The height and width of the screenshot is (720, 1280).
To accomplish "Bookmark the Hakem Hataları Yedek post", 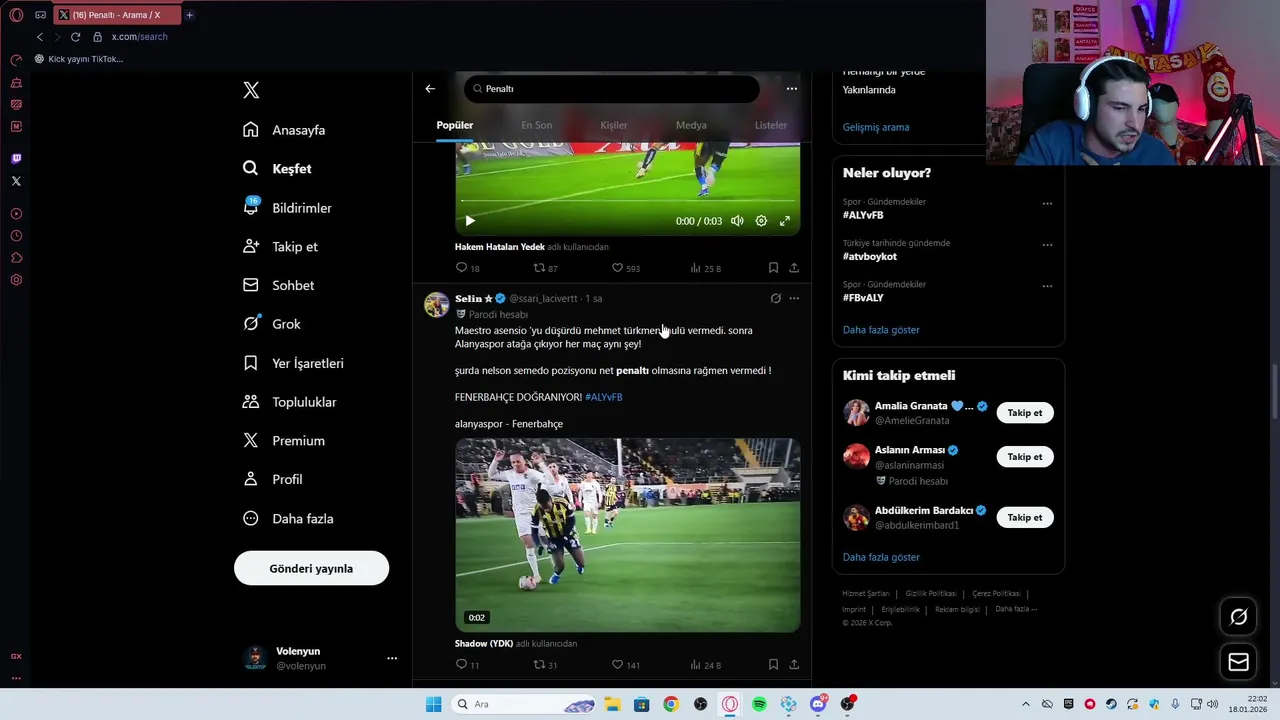I will (x=773, y=268).
